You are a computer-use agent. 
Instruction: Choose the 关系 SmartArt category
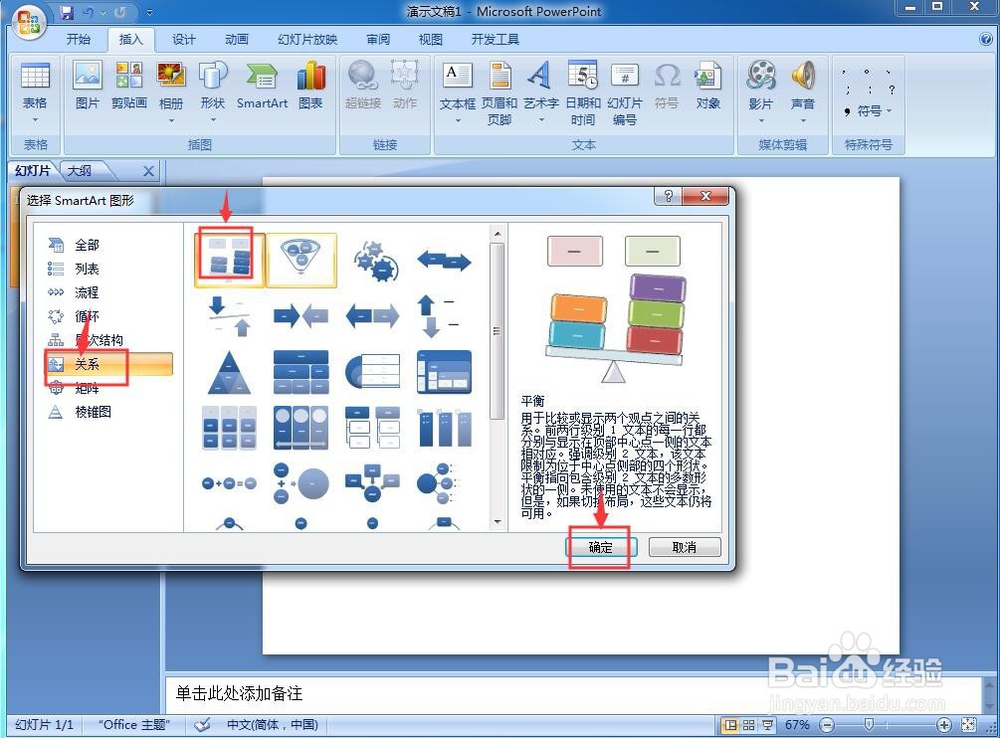point(108,364)
